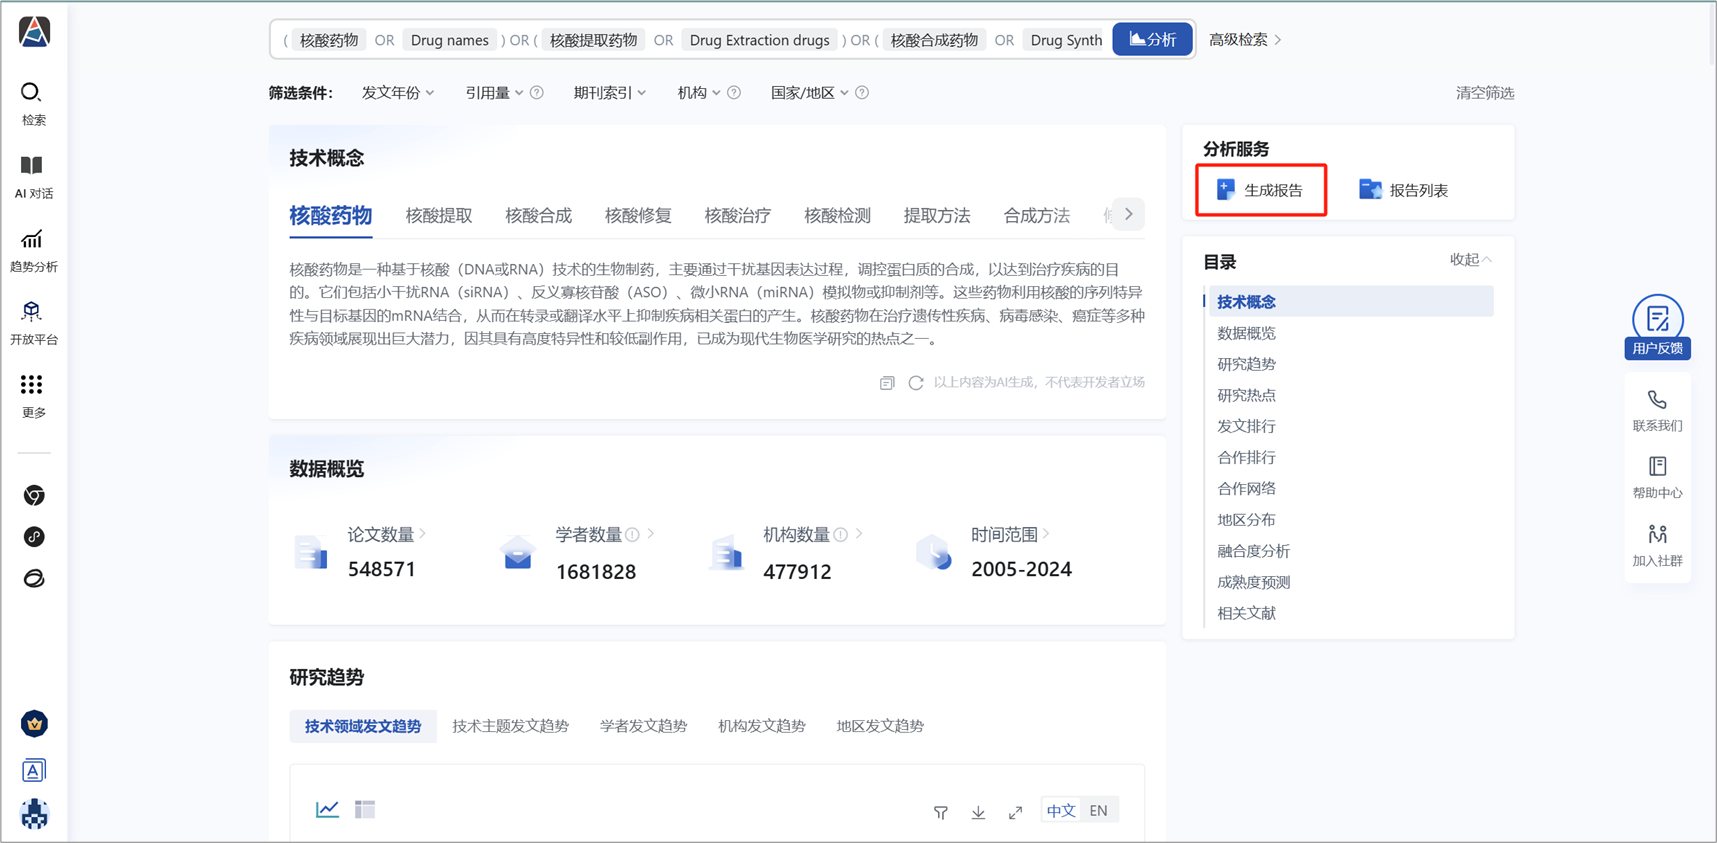Expand trend chart to fullscreen icon
This screenshot has height=843, width=1717.
click(1015, 812)
